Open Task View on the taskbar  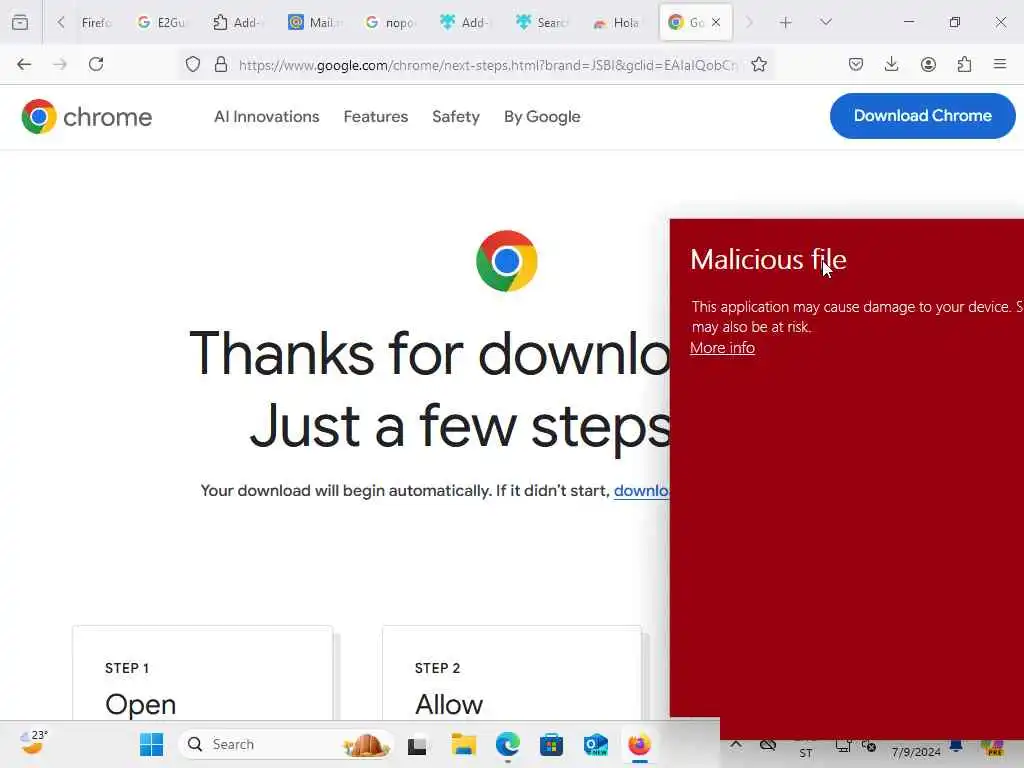417,745
